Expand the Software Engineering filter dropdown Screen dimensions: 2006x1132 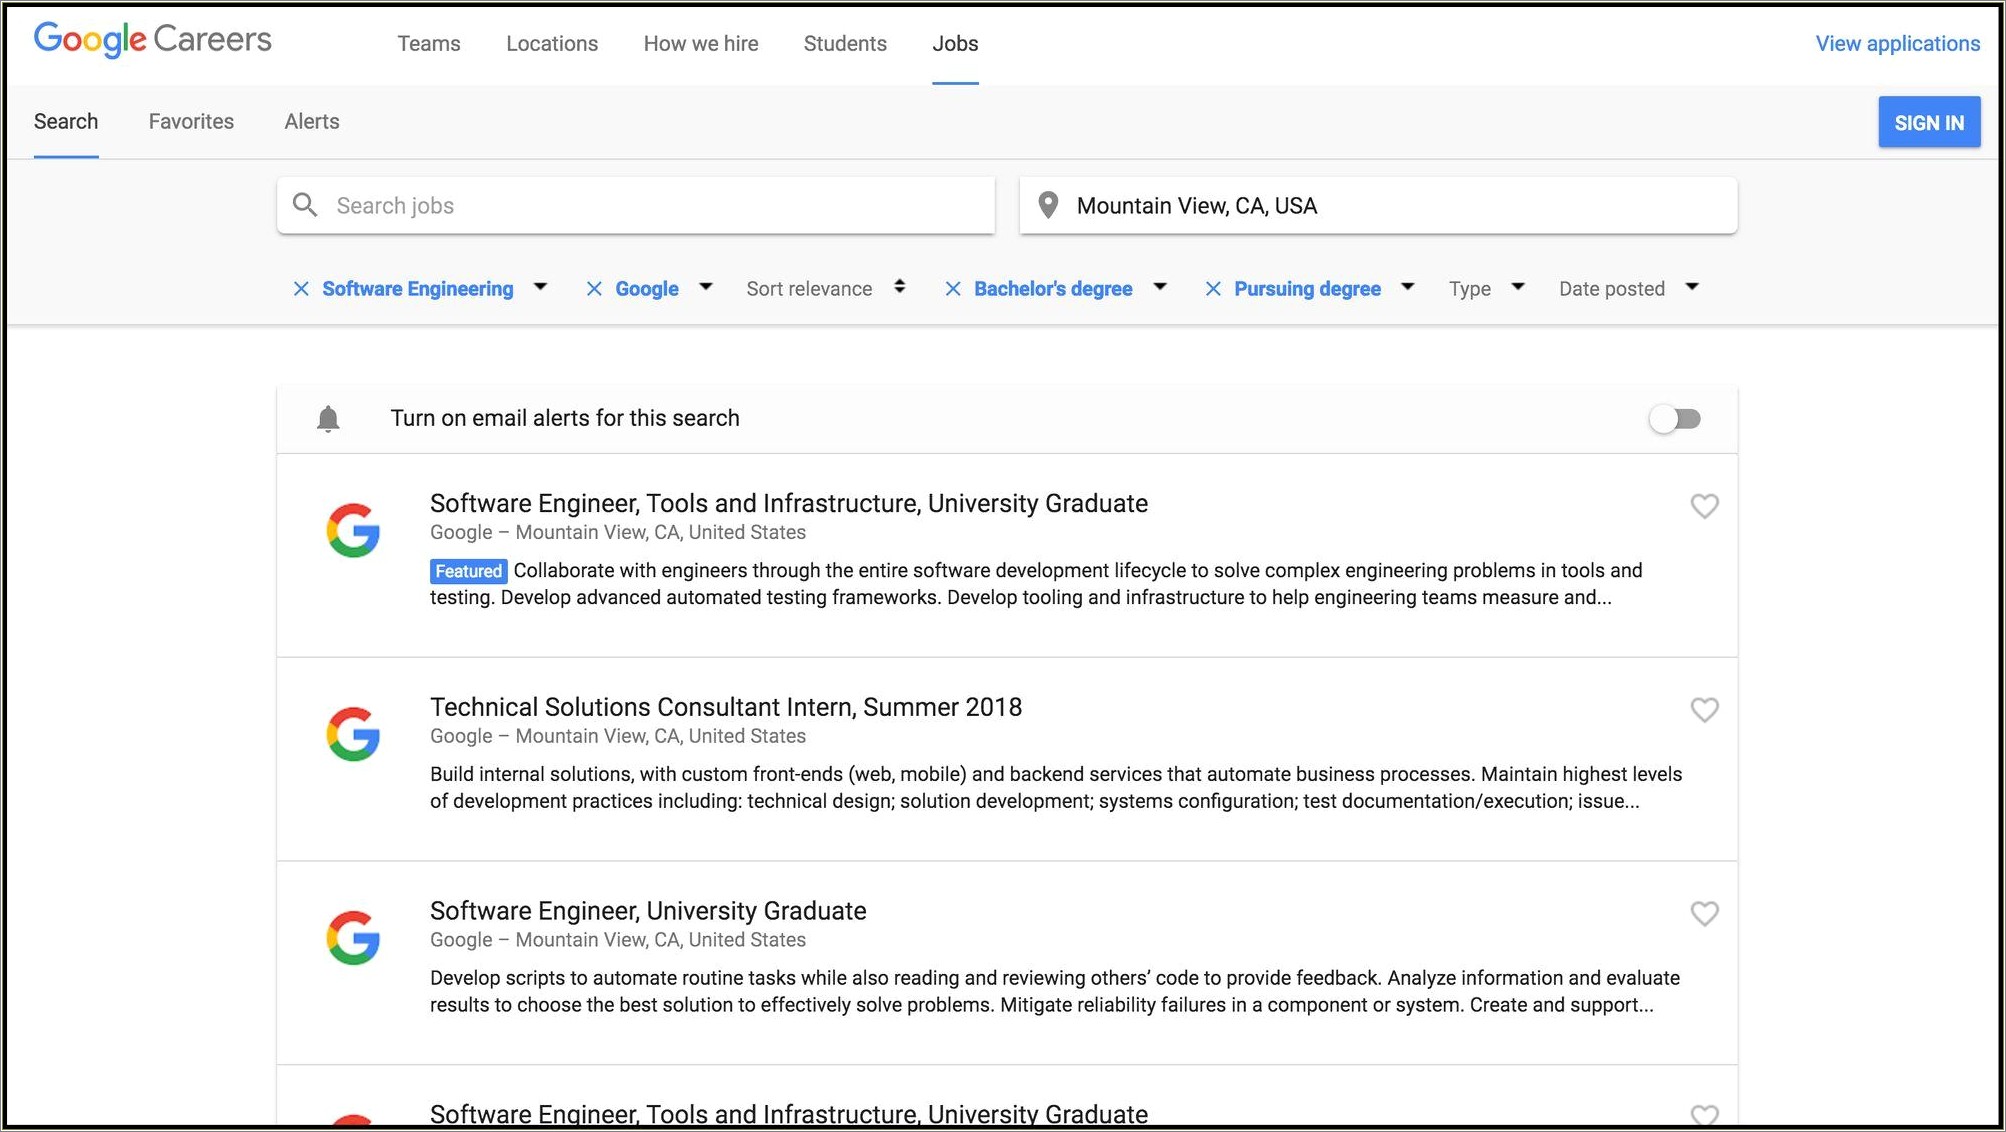click(x=541, y=288)
